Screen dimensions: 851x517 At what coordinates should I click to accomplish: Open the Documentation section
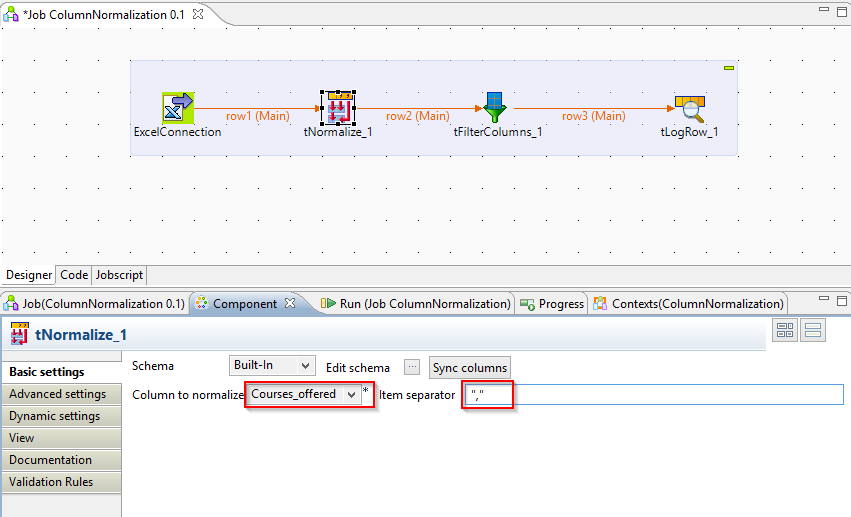(61, 460)
